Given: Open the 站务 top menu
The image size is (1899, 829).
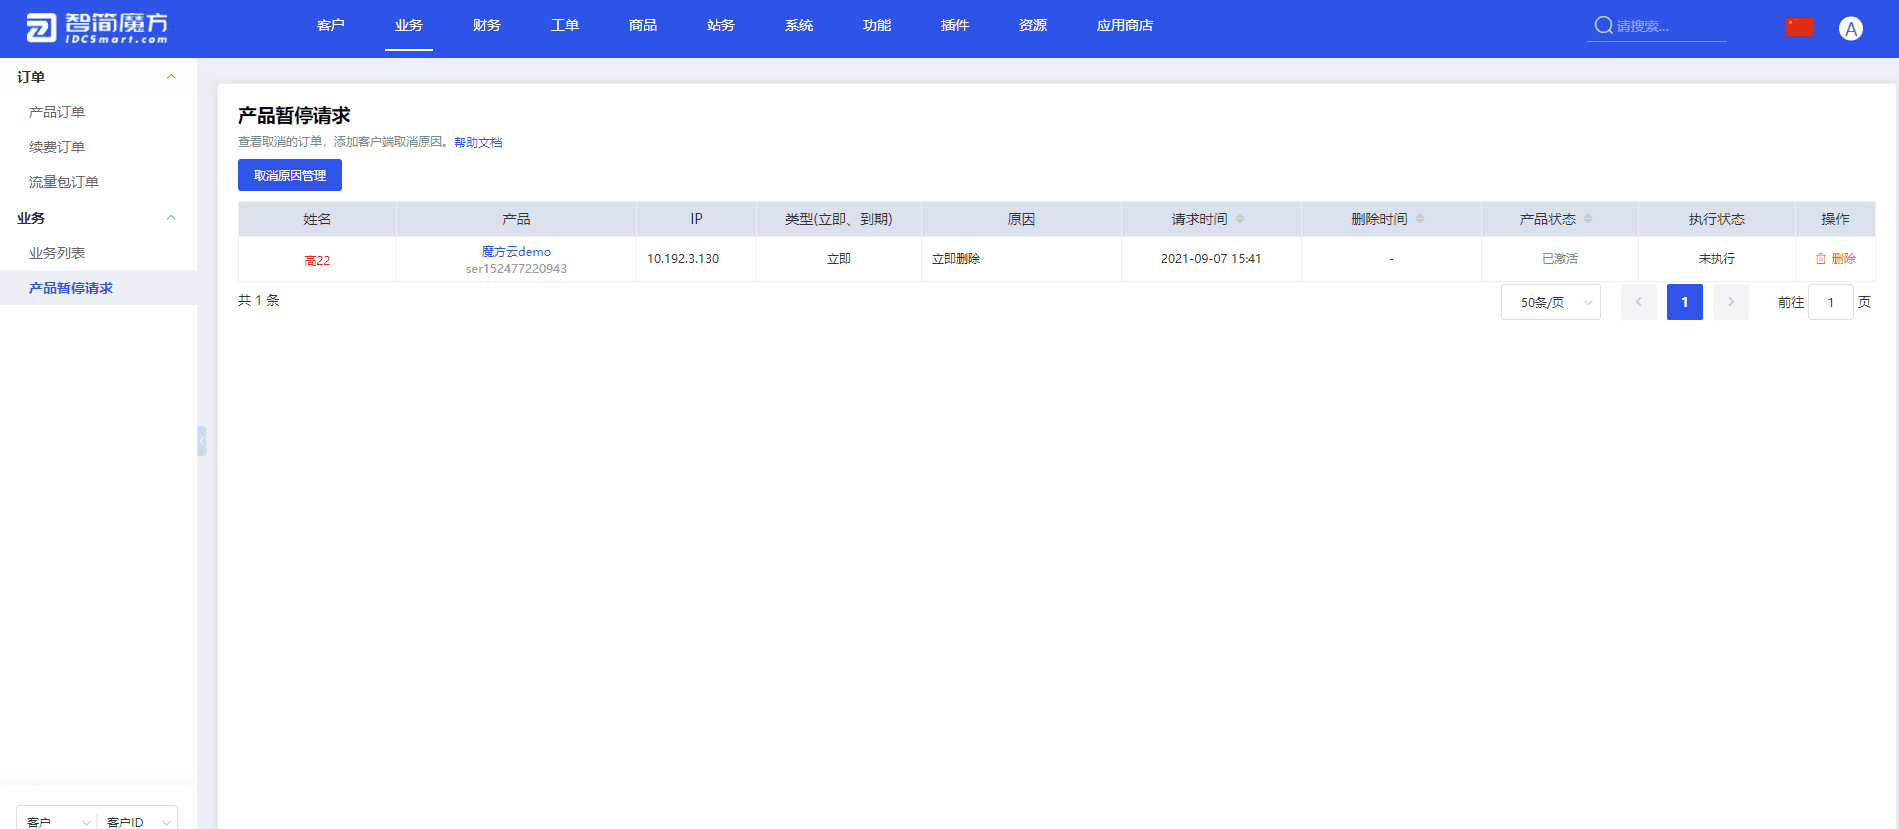Looking at the screenshot, I should [721, 26].
